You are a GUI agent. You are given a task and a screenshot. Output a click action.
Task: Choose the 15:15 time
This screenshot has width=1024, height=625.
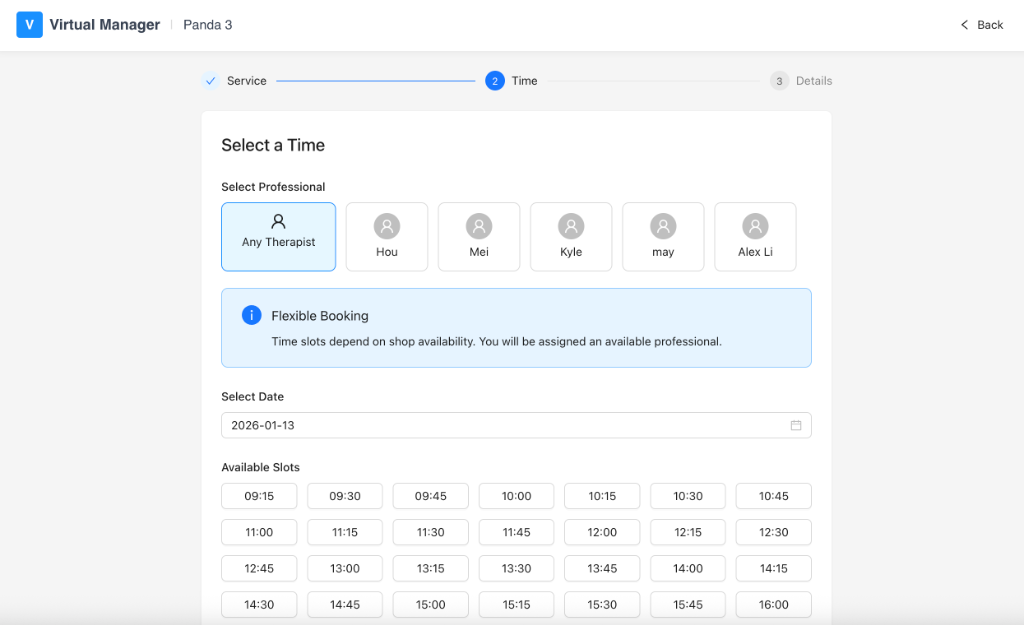click(x=517, y=605)
